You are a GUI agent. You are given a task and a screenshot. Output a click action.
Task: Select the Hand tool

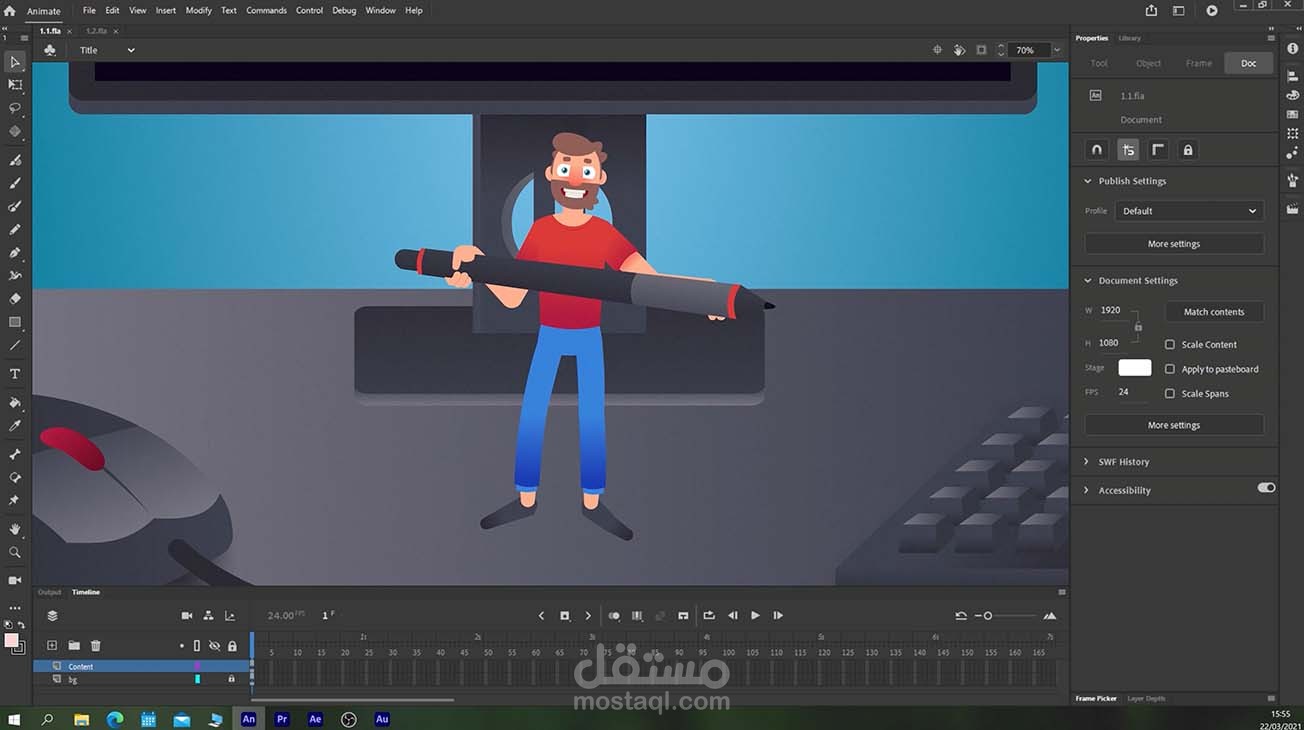coord(15,529)
